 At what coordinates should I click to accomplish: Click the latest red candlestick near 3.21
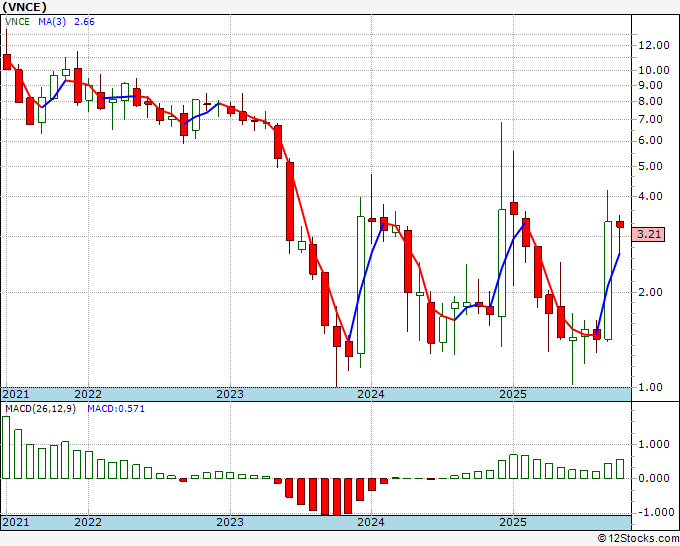[620, 224]
